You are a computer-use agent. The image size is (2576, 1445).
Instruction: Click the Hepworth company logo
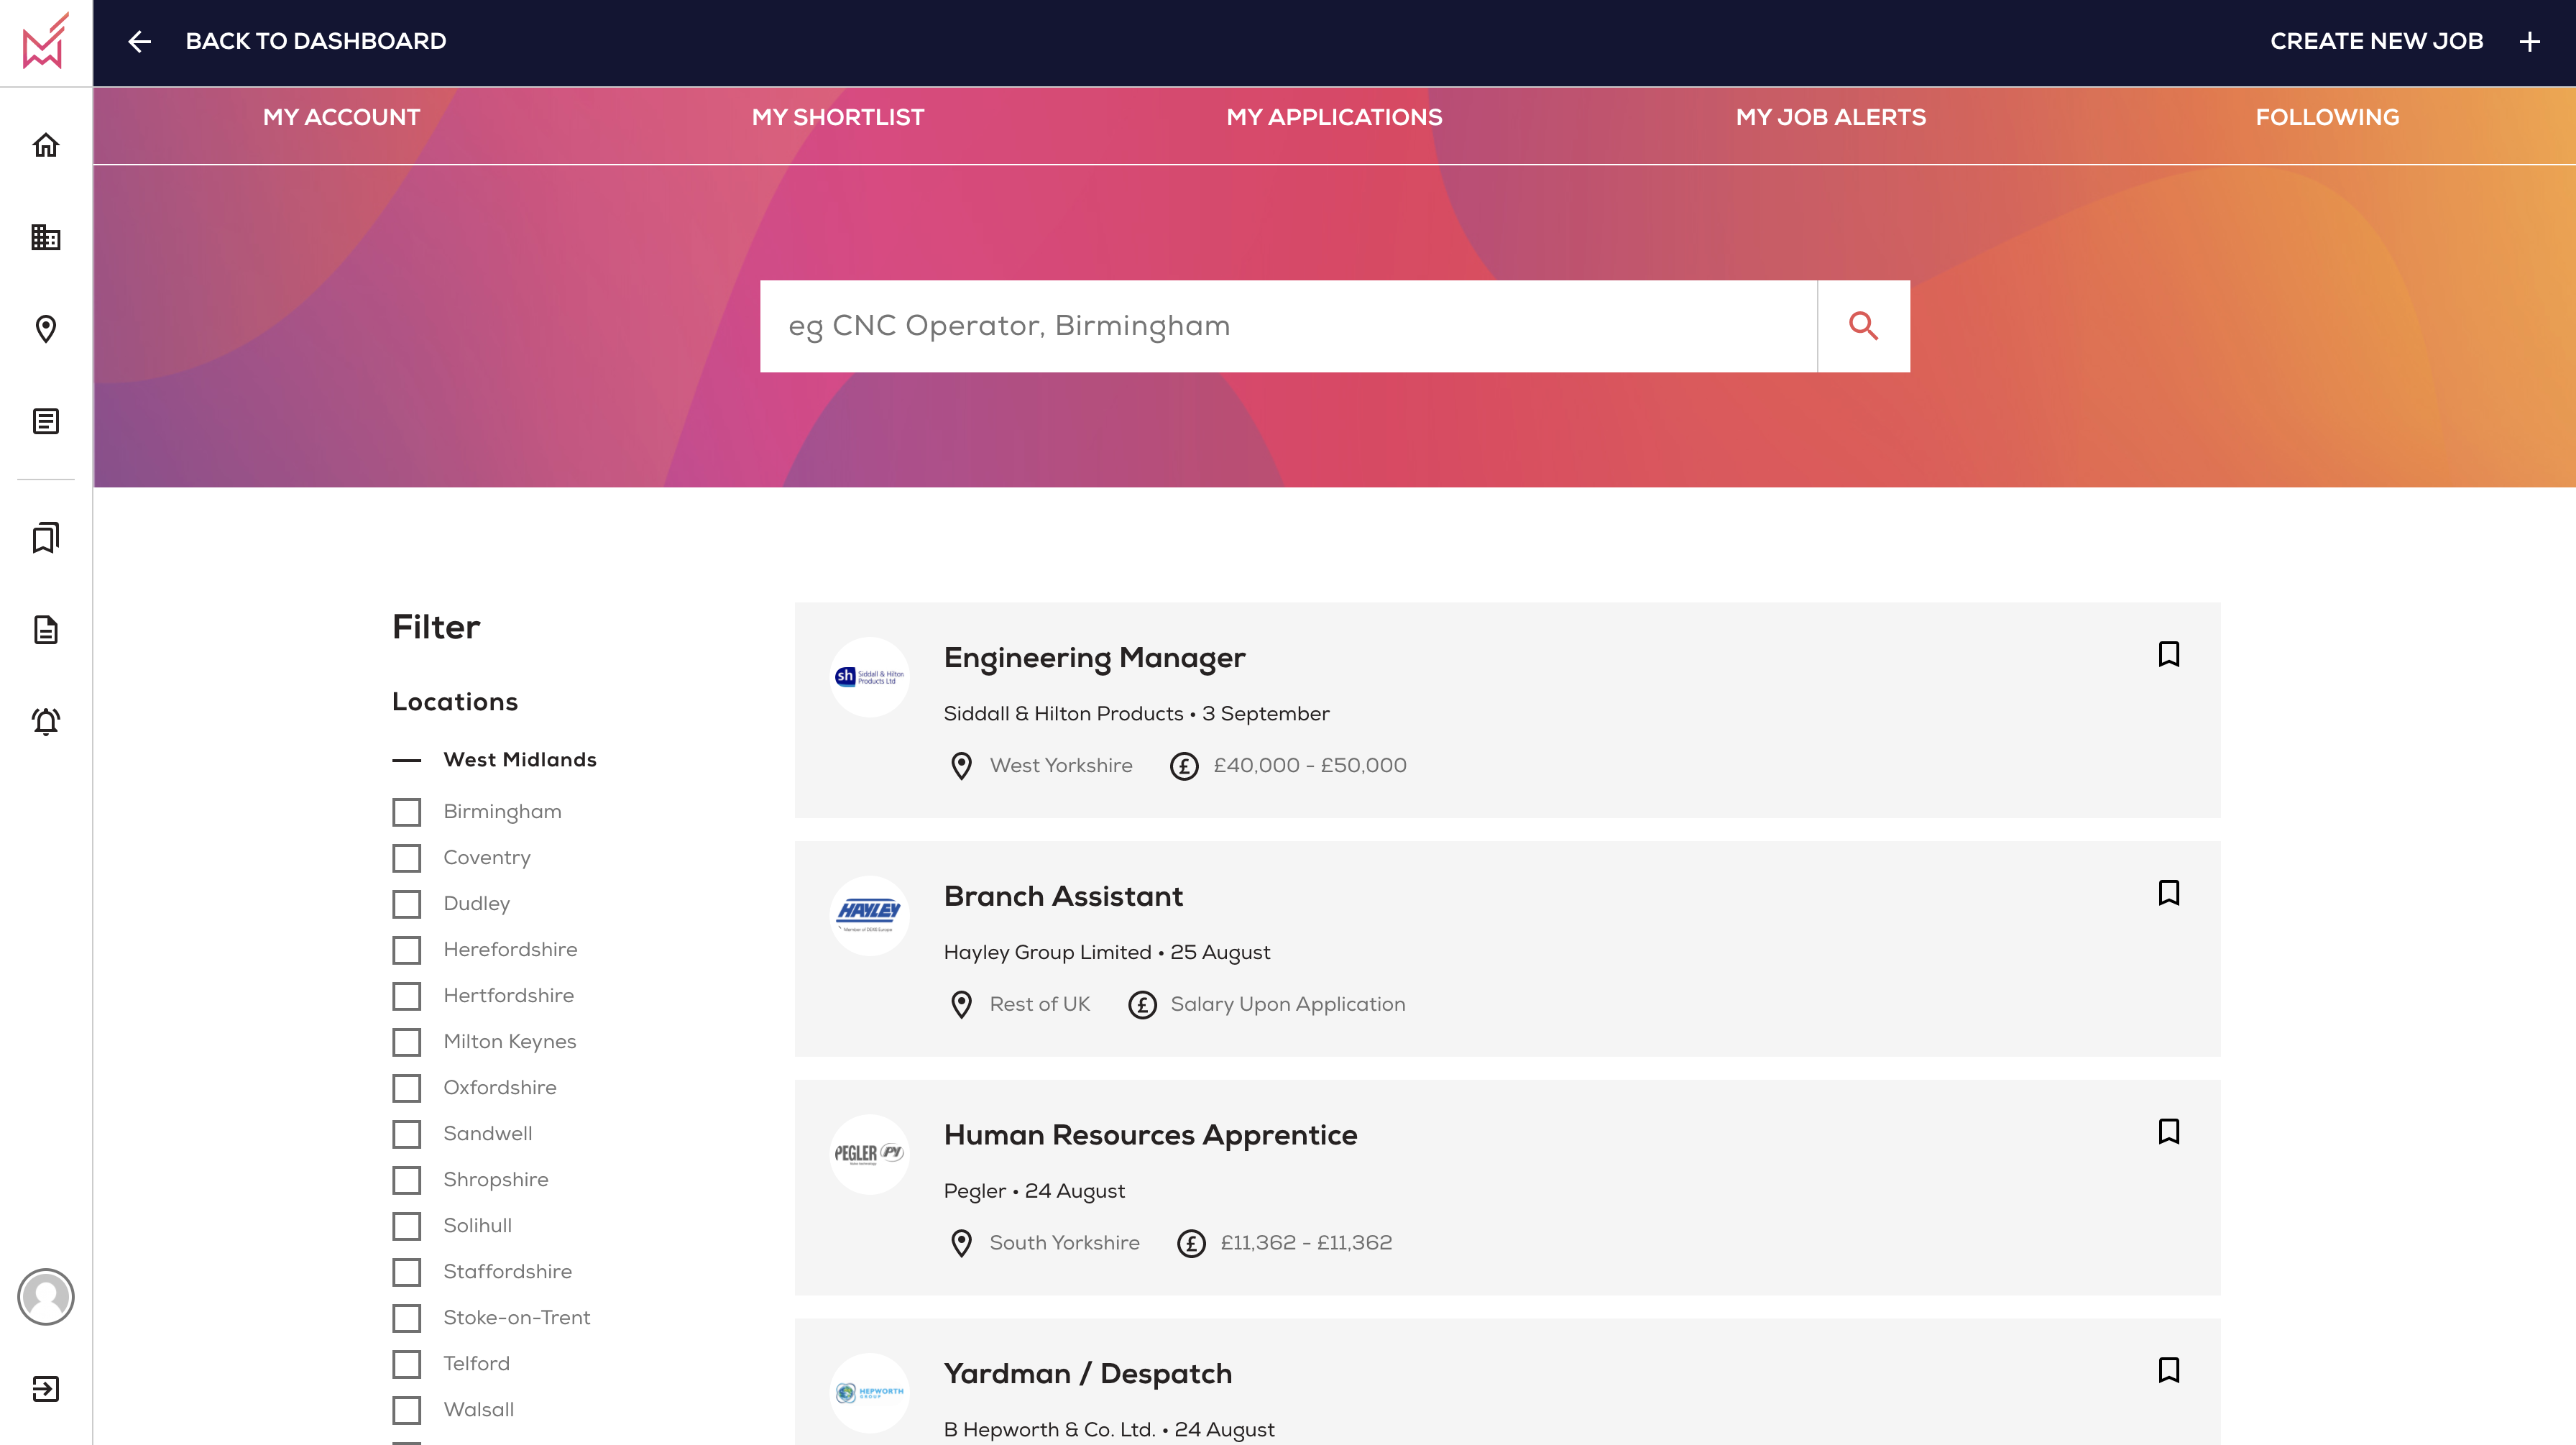tap(870, 1393)
